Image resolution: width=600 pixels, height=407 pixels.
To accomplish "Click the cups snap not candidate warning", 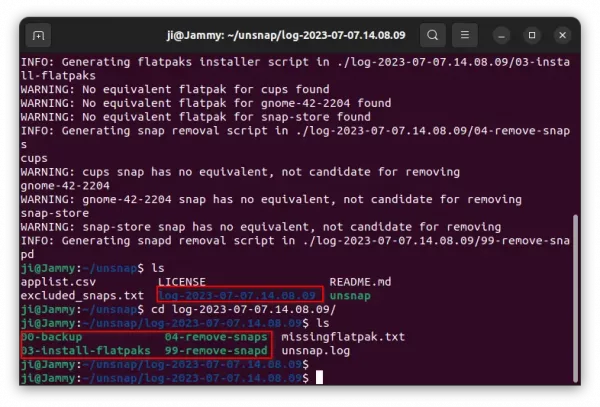I will (x=240, y=172).
